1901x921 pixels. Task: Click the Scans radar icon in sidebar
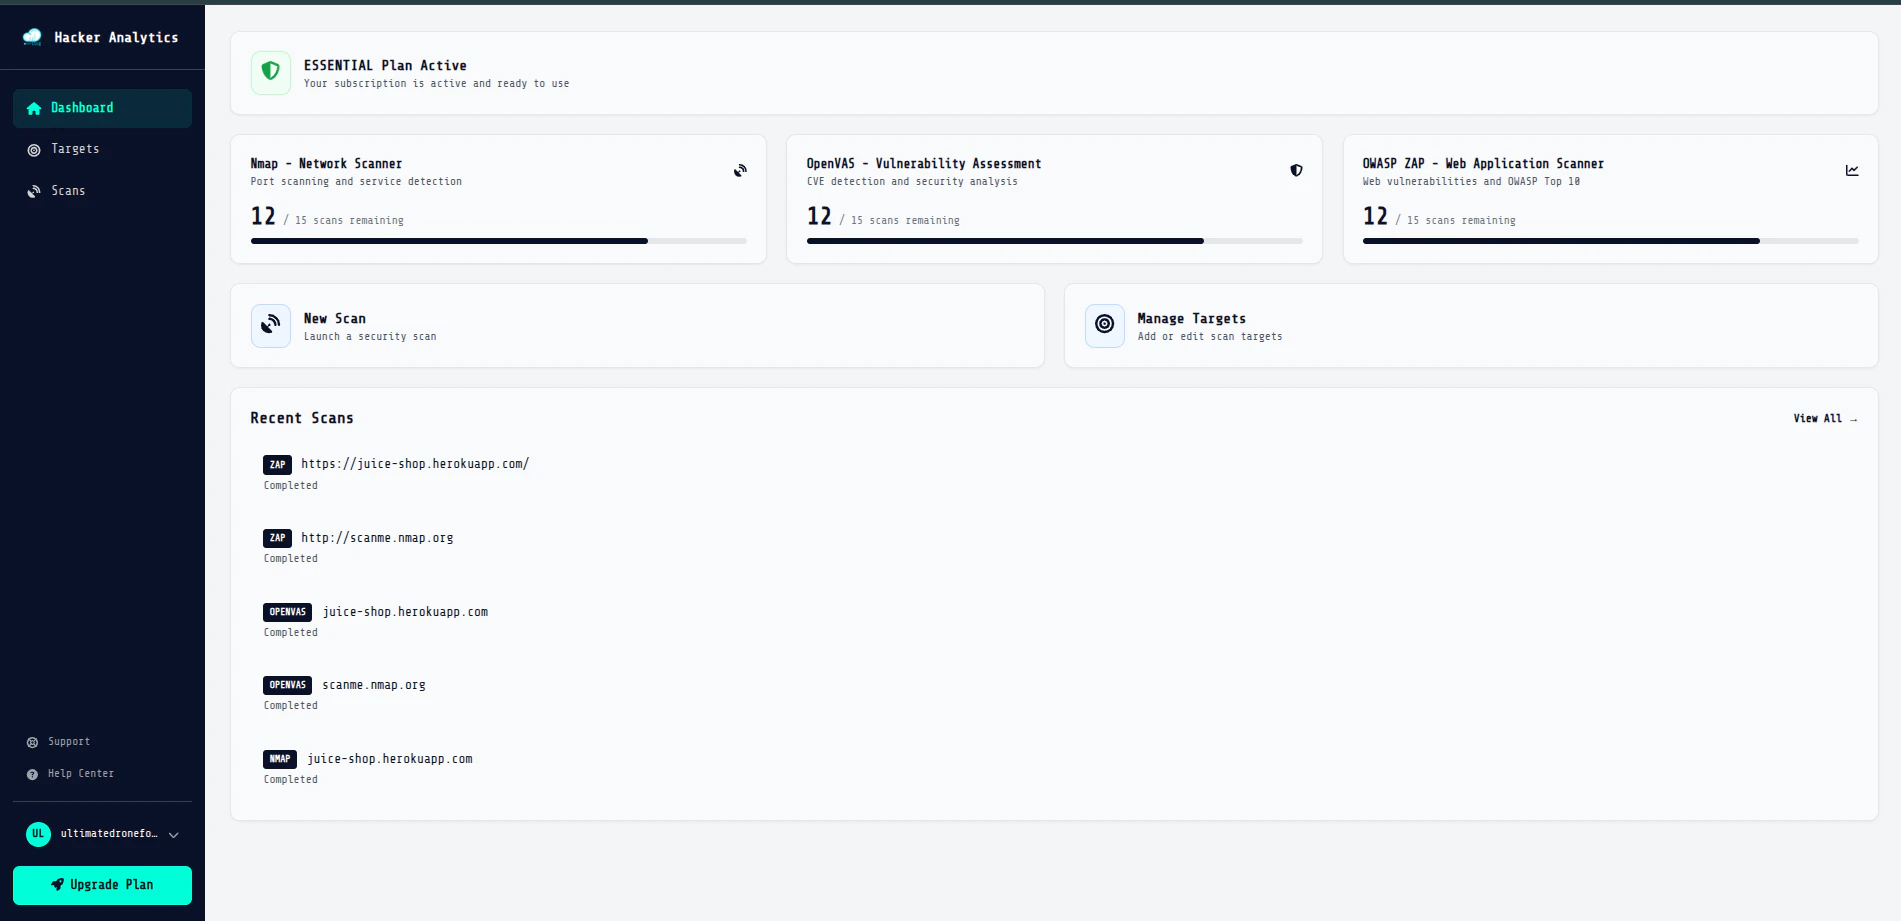(x=34, y=190)
